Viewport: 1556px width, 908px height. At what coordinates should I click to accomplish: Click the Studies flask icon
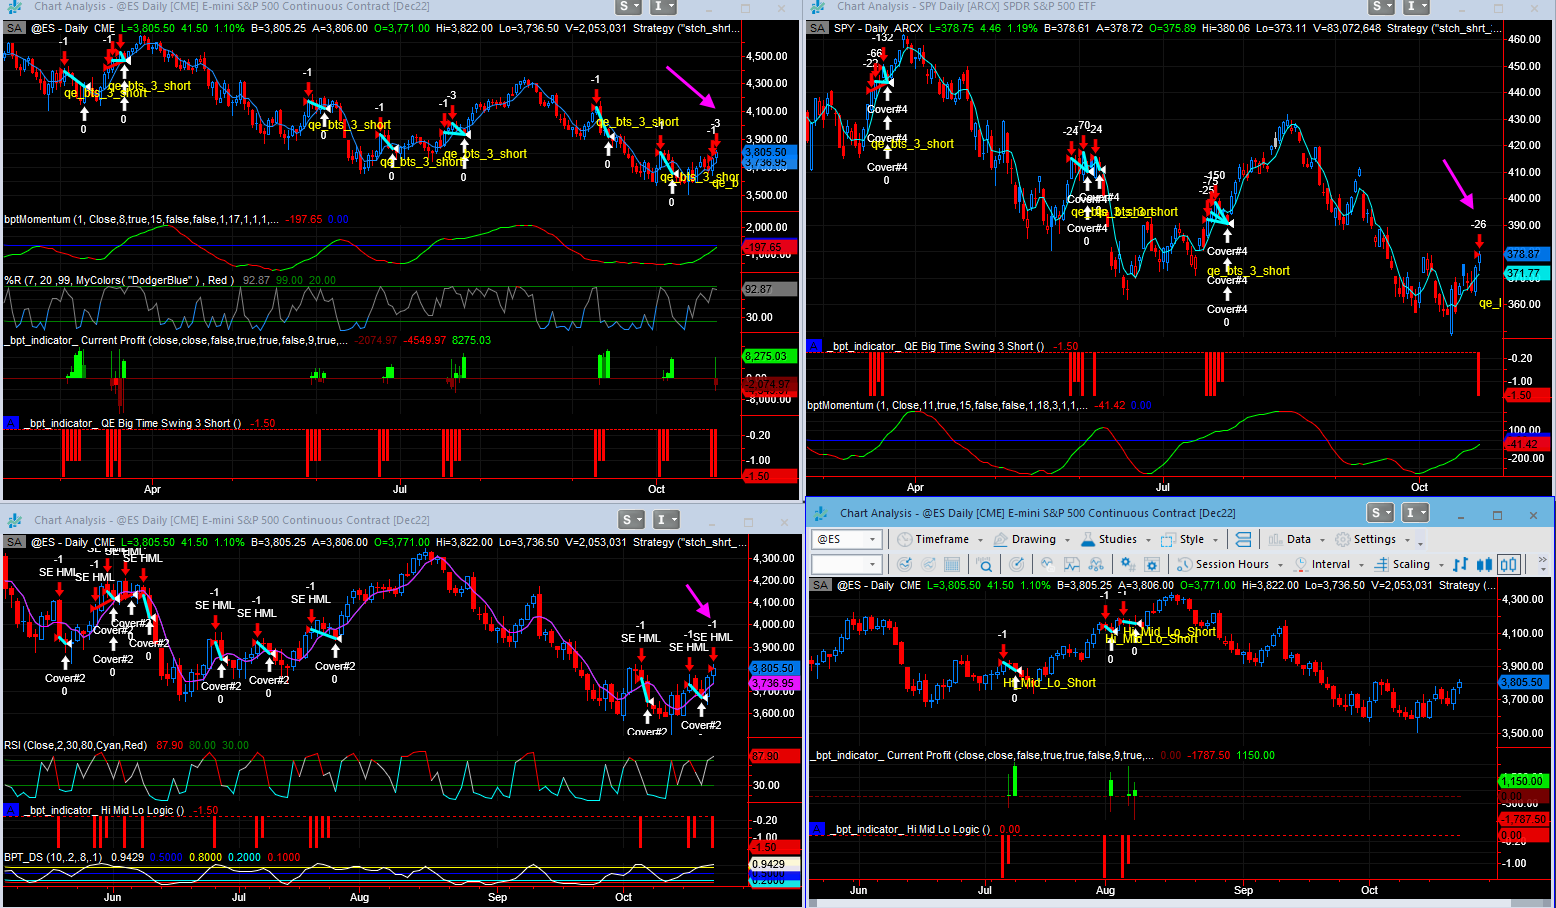tap(1088, 539)
